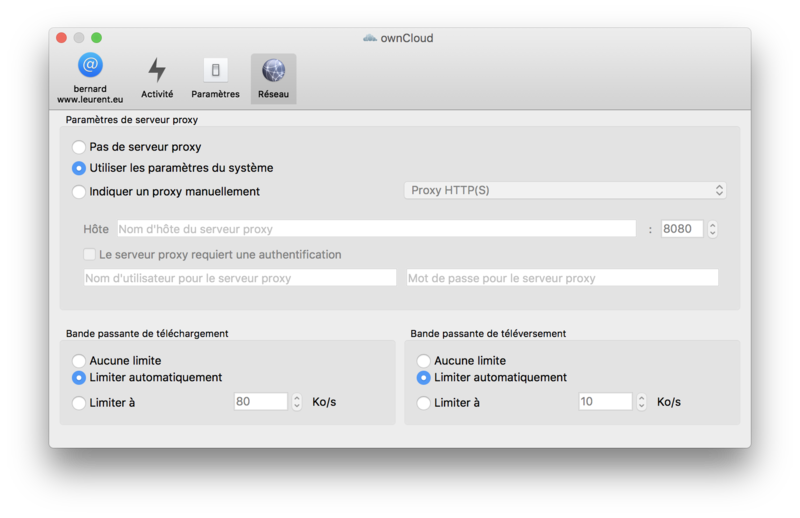Click the ownCloud cloud icon in title bar
This screenshot has height=518, width=800.
(370, 38)
